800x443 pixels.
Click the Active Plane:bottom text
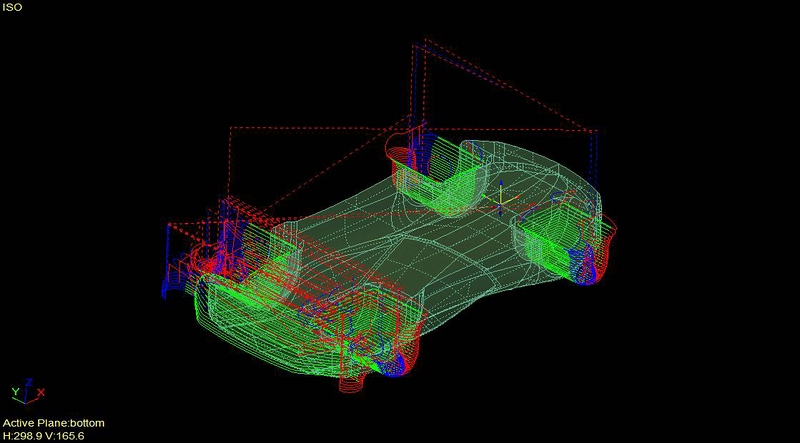pyautogui.click(x=52, y=423)
